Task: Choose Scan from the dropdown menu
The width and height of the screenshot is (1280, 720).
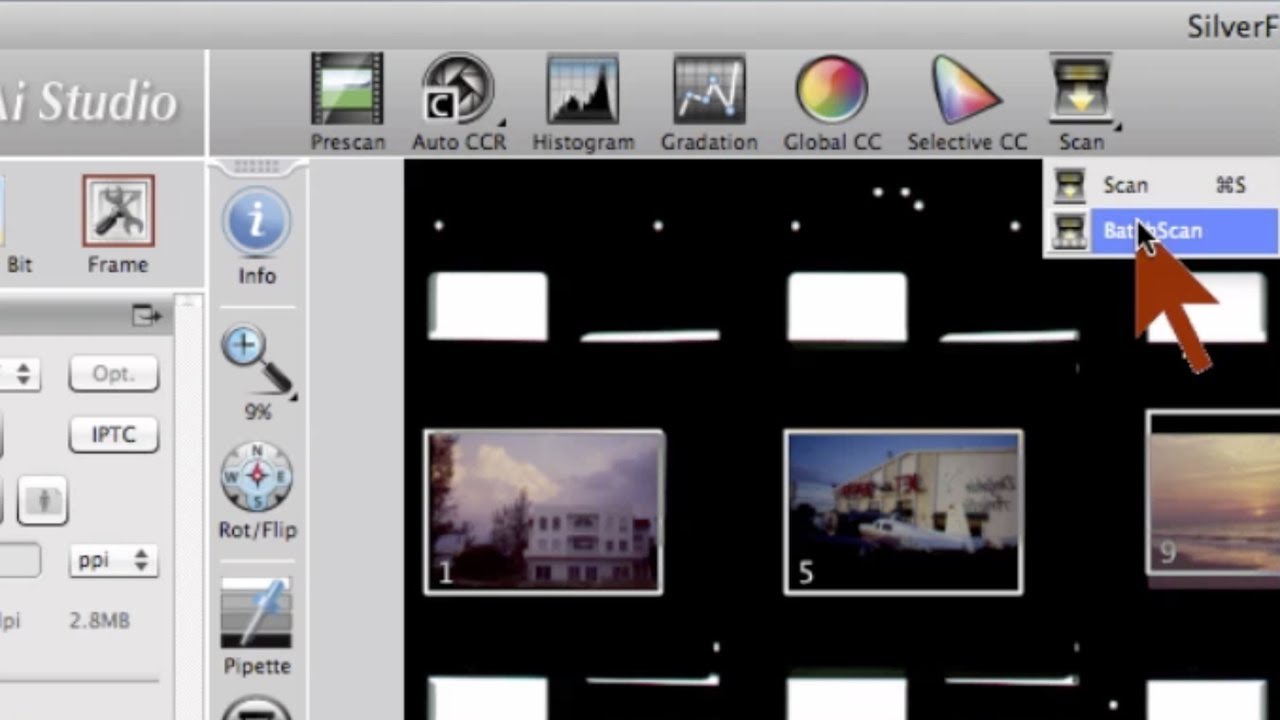Action: tap(1162, 185)
